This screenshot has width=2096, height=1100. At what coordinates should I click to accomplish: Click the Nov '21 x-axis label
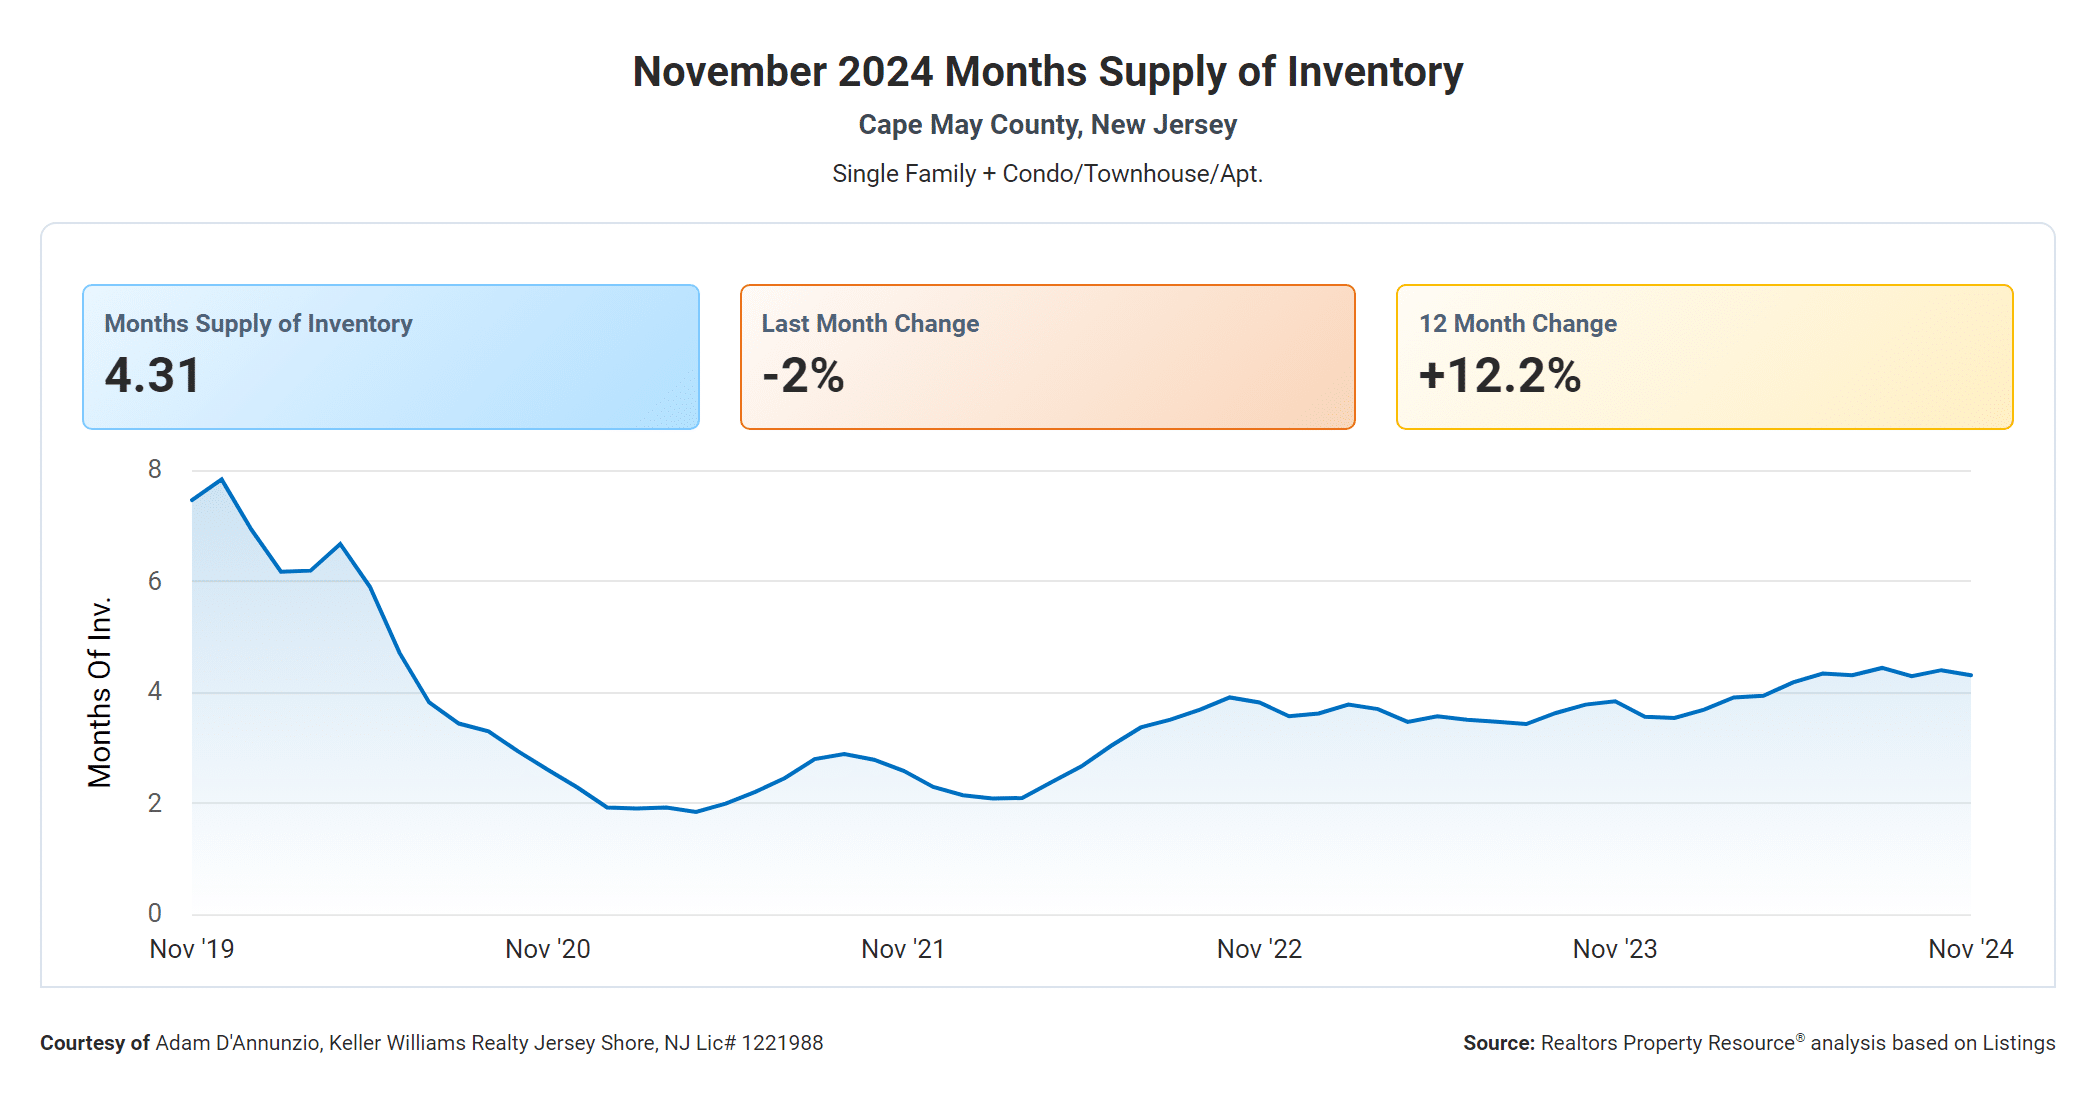(903, 949)
